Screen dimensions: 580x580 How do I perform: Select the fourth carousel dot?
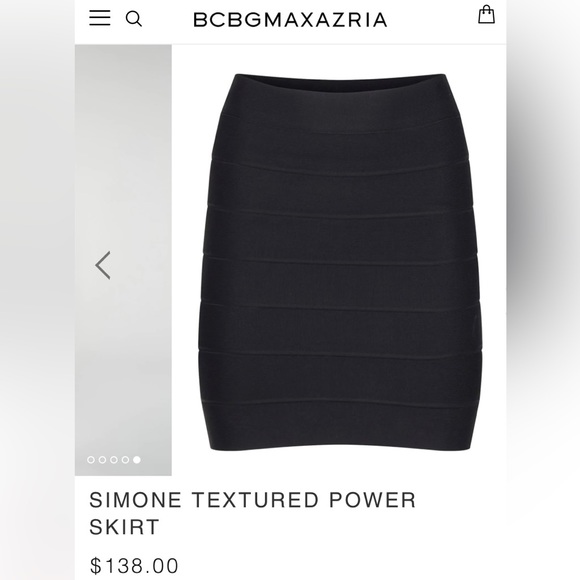pyautogui.click(x=125, y=460)
